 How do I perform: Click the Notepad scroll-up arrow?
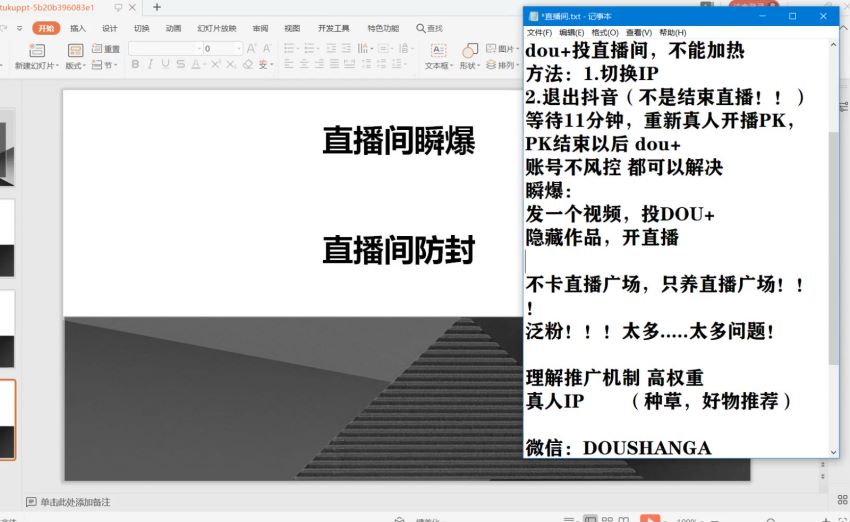click(833, 46)
